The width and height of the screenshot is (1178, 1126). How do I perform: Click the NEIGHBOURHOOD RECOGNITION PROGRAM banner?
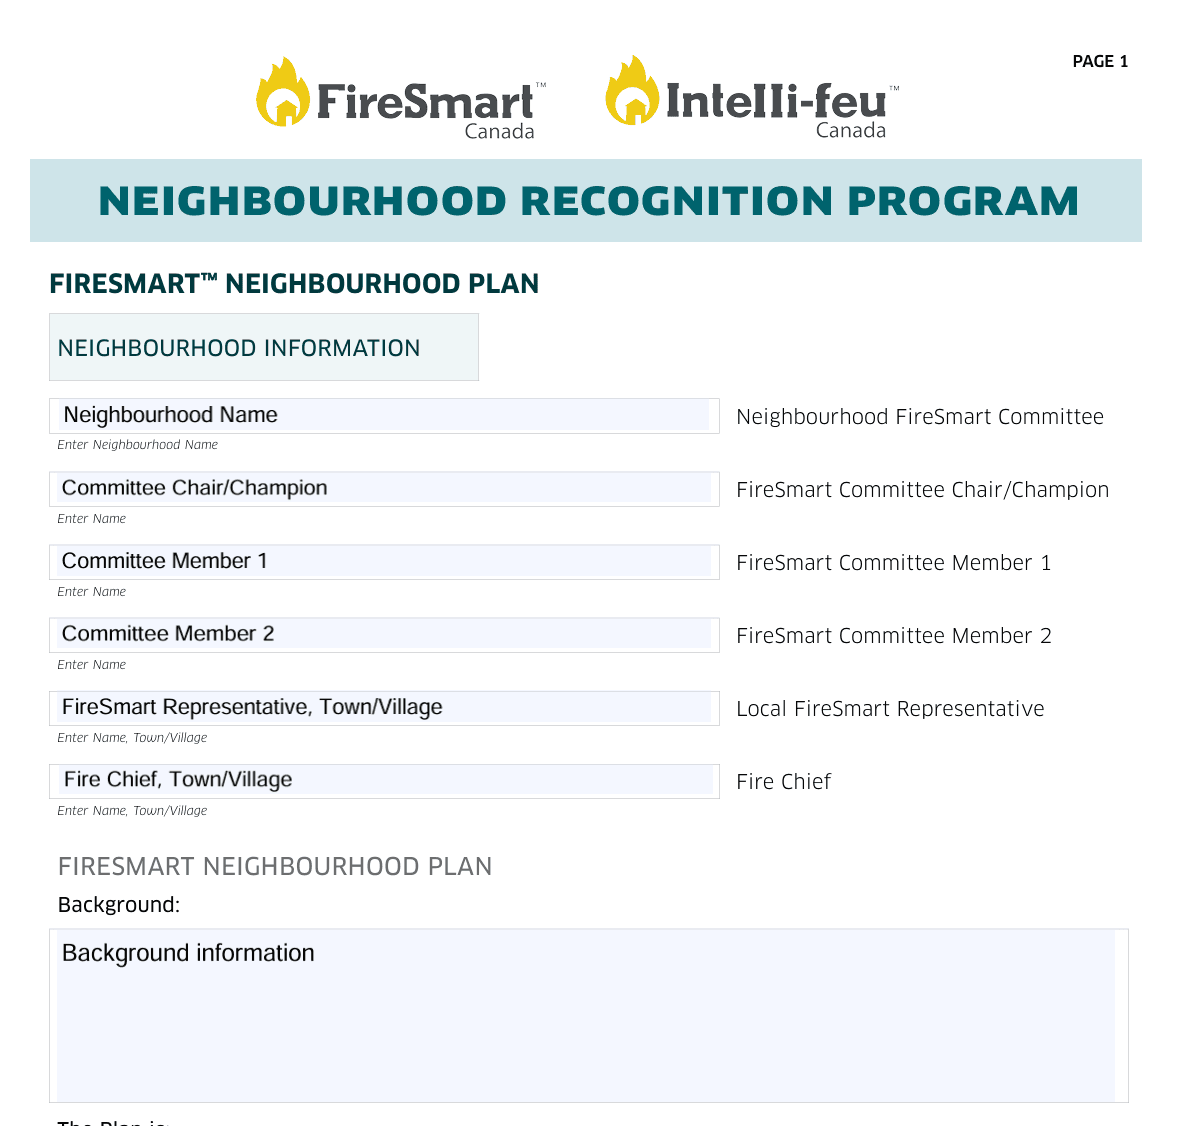click(588, 200)
